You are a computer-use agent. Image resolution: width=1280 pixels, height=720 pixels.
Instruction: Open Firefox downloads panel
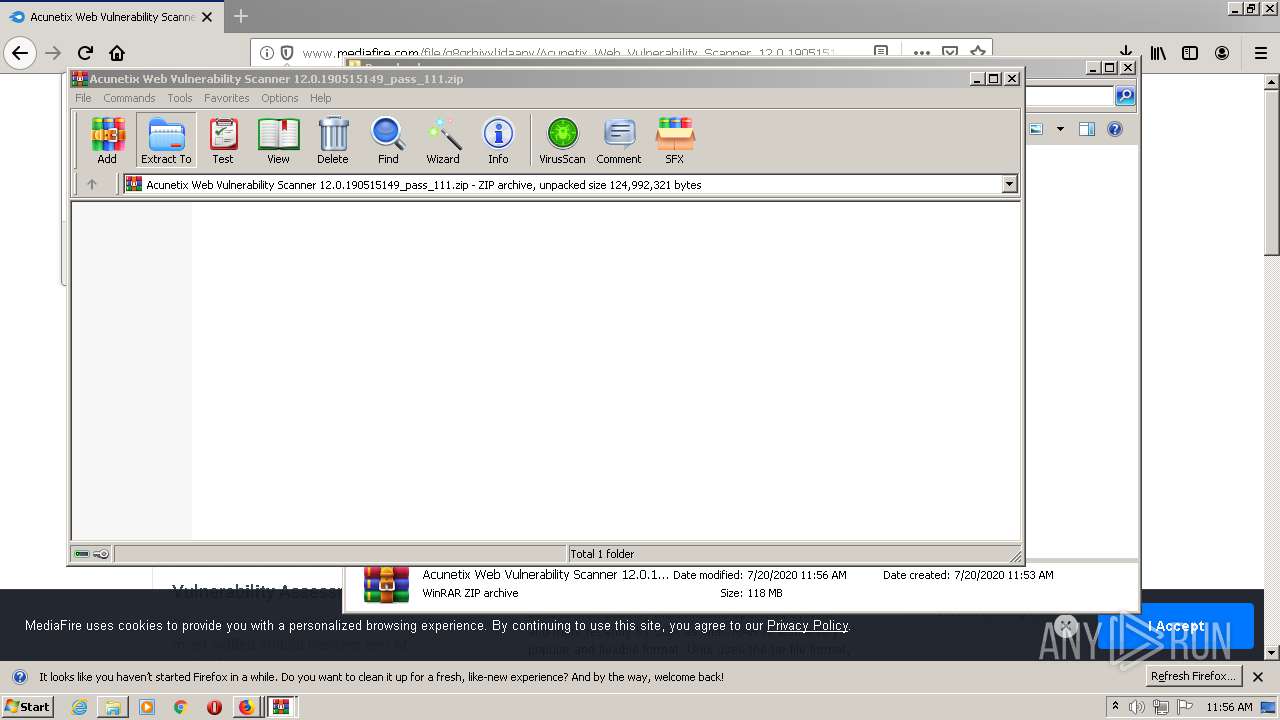(x=1126, y=53)
